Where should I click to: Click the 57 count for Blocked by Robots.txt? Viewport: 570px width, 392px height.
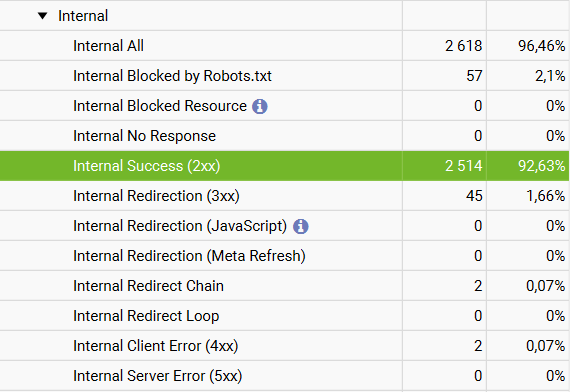point(474,76)
